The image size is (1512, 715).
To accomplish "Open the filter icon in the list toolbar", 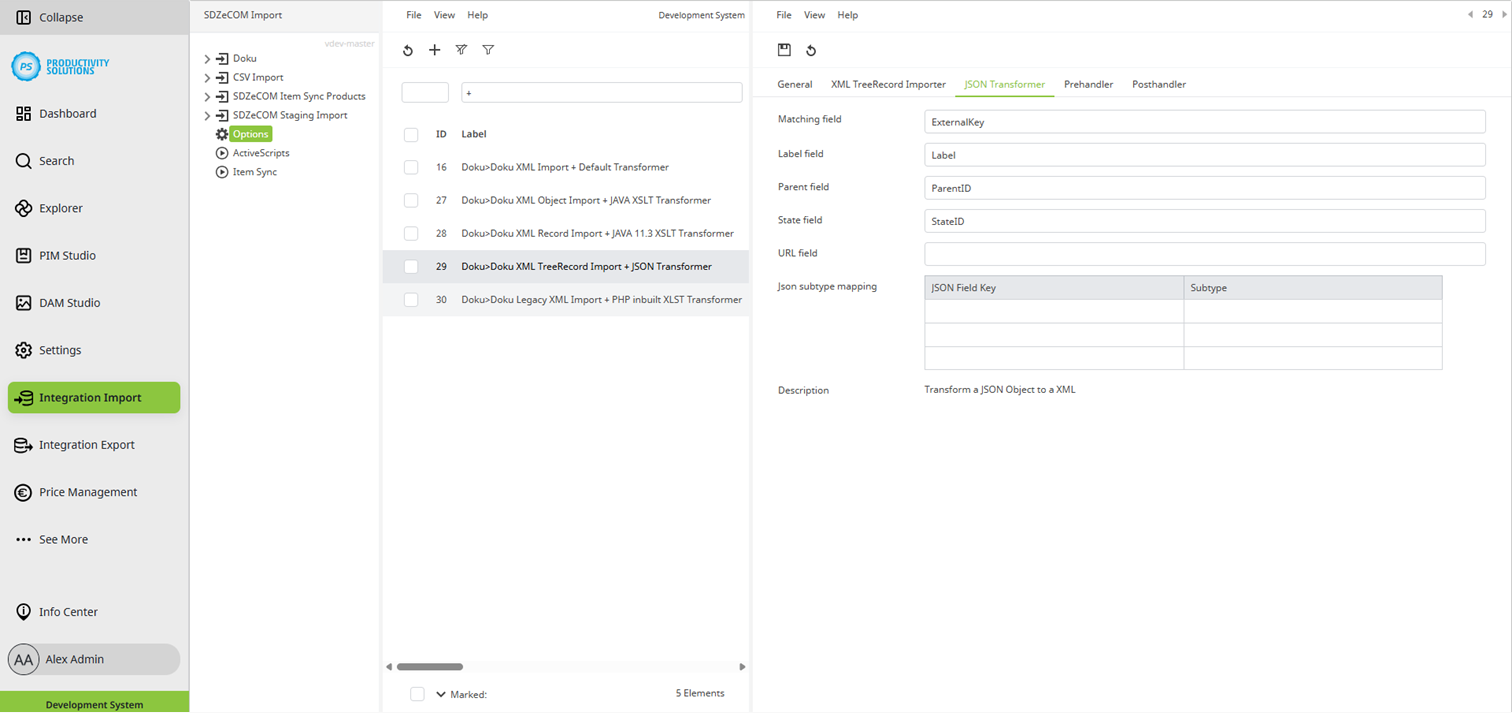I will 488,50.
